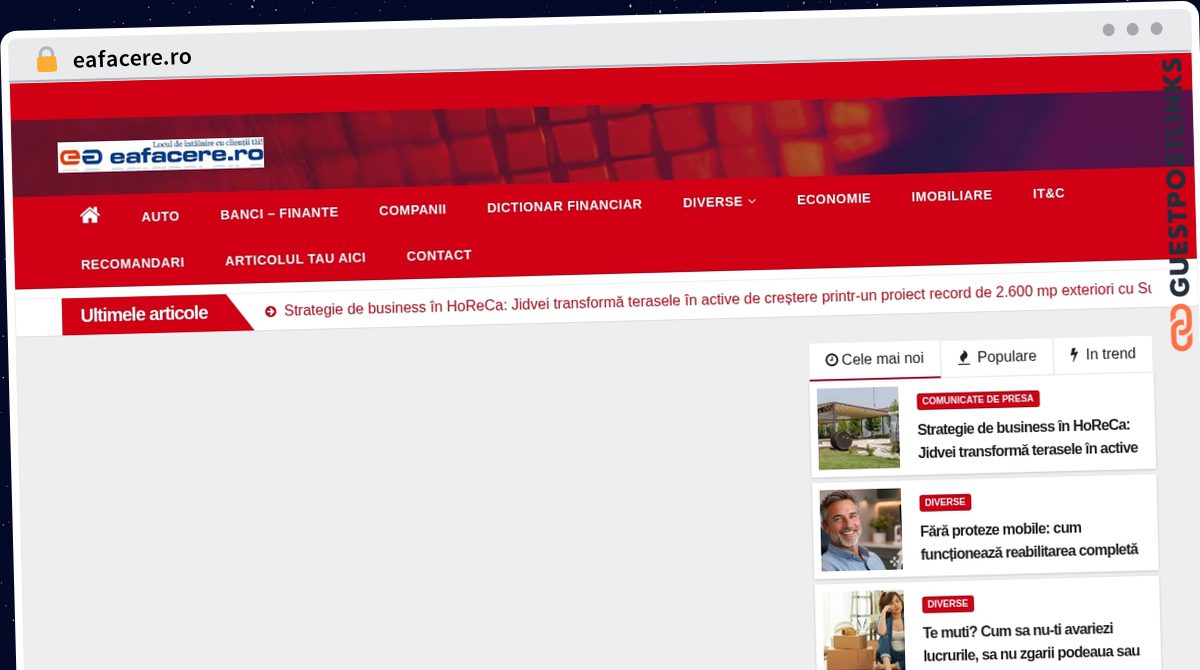Expand the DIVERSE menu chevron
The image size is (1200, 670).
coord(752,201)
